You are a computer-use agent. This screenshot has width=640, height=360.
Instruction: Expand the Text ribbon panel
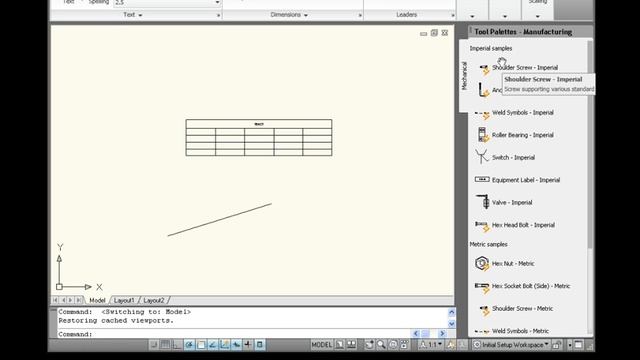click(133, 15)
